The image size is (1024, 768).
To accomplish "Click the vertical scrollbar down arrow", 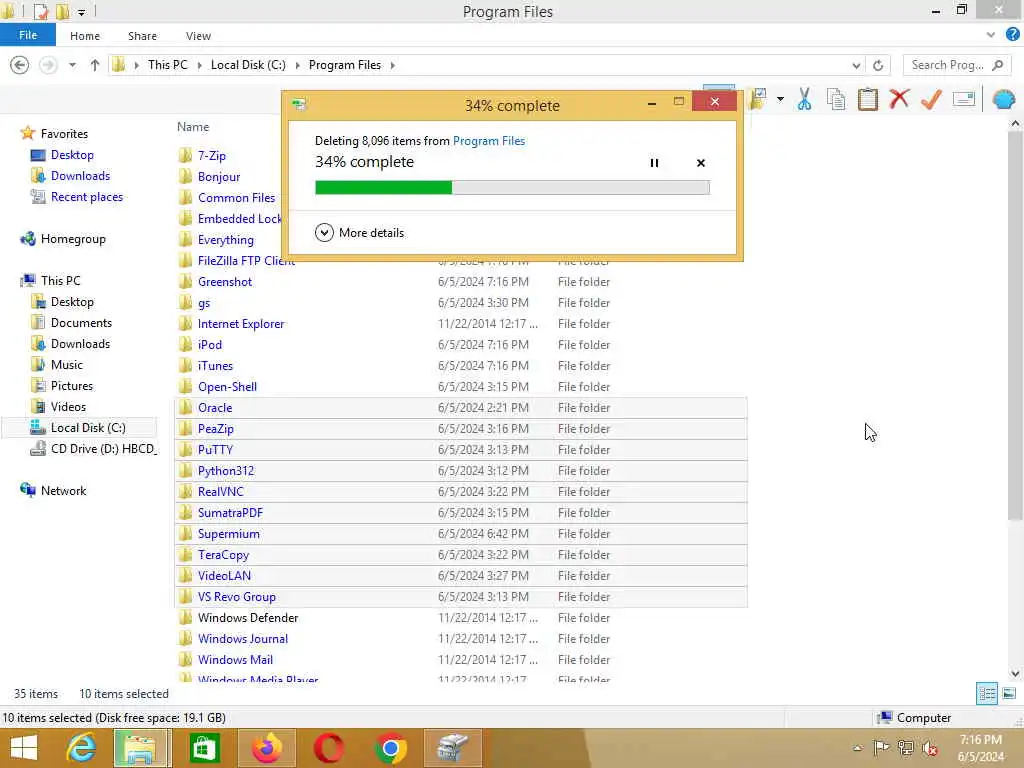I will (x=1015, y=673).
